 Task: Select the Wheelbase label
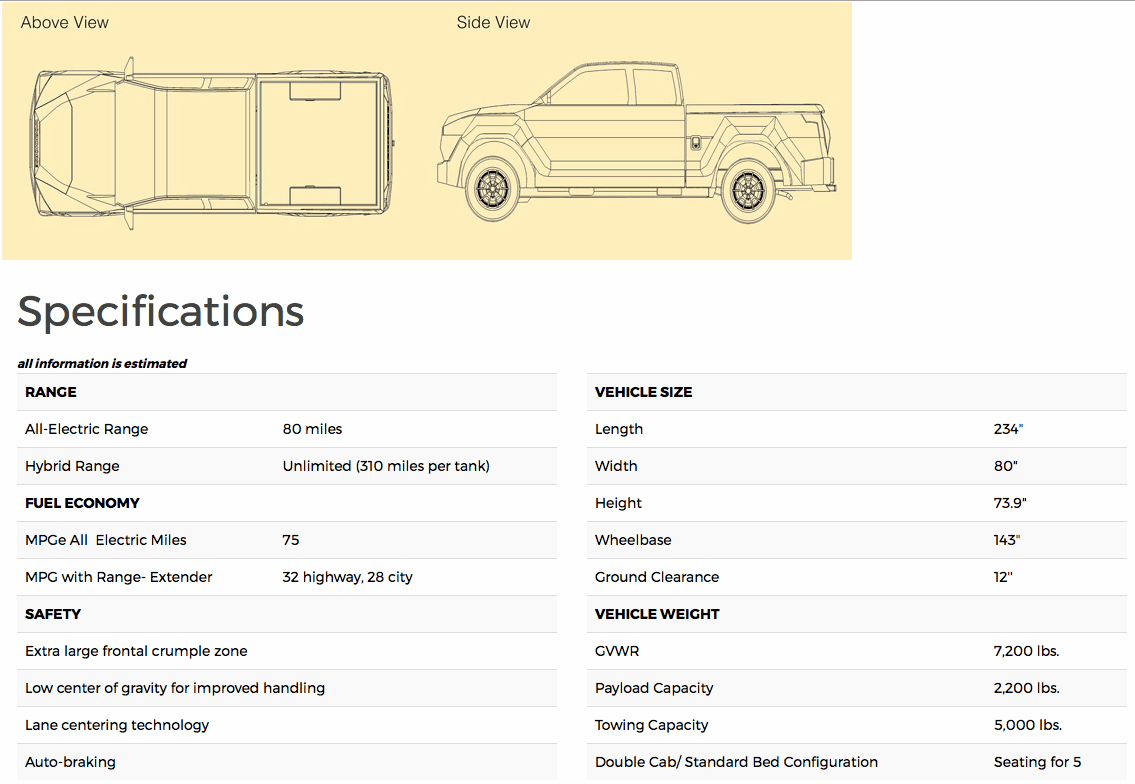633,539
